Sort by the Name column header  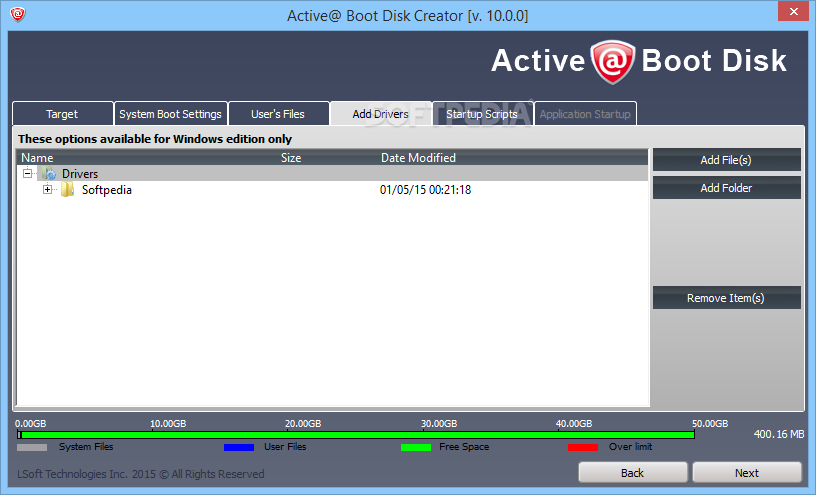pyautogui.click(x=37, y=158)
